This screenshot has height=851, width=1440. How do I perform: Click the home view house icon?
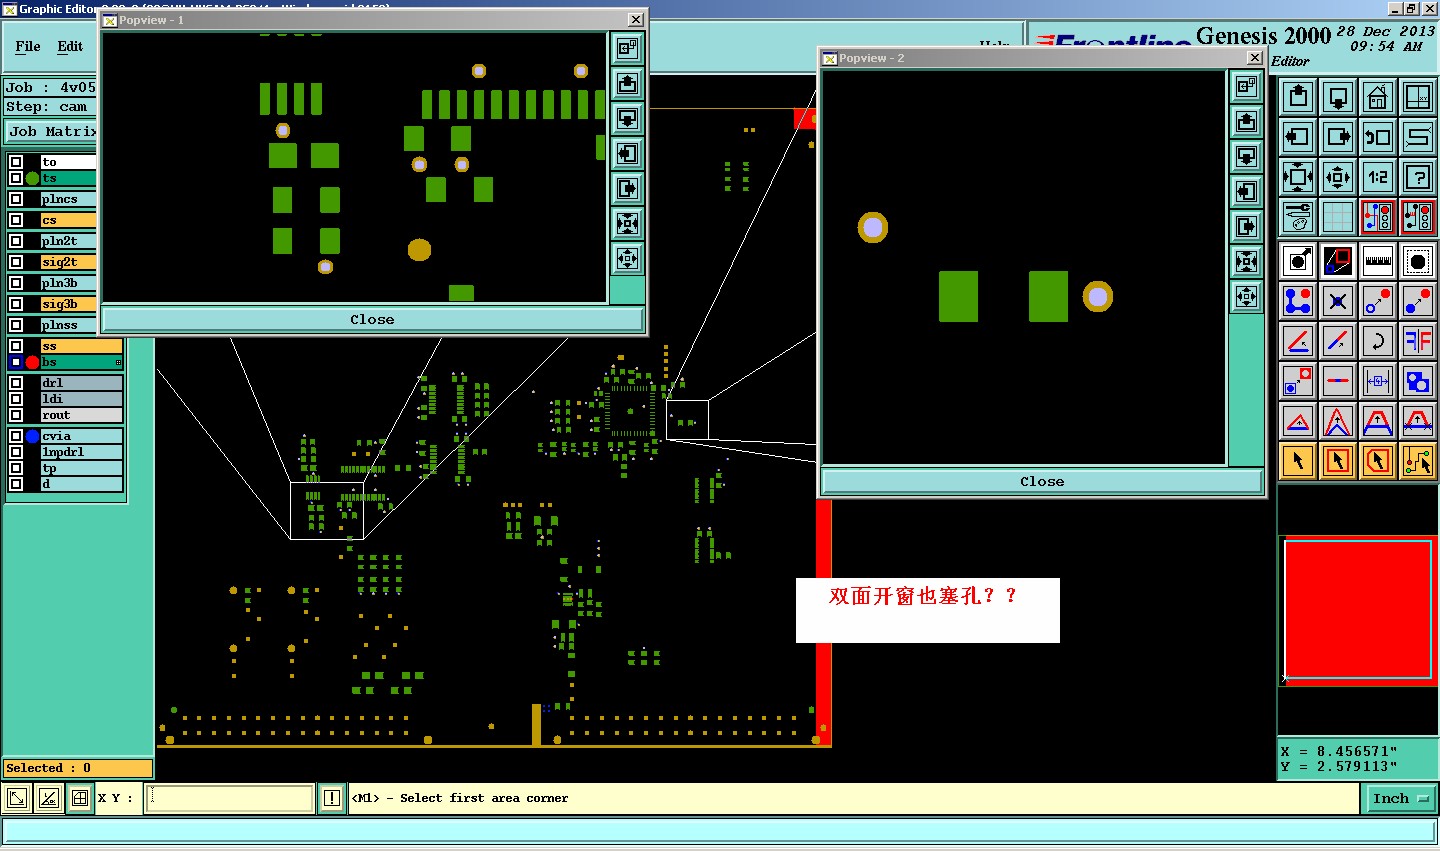click(x=1378, y=97)
